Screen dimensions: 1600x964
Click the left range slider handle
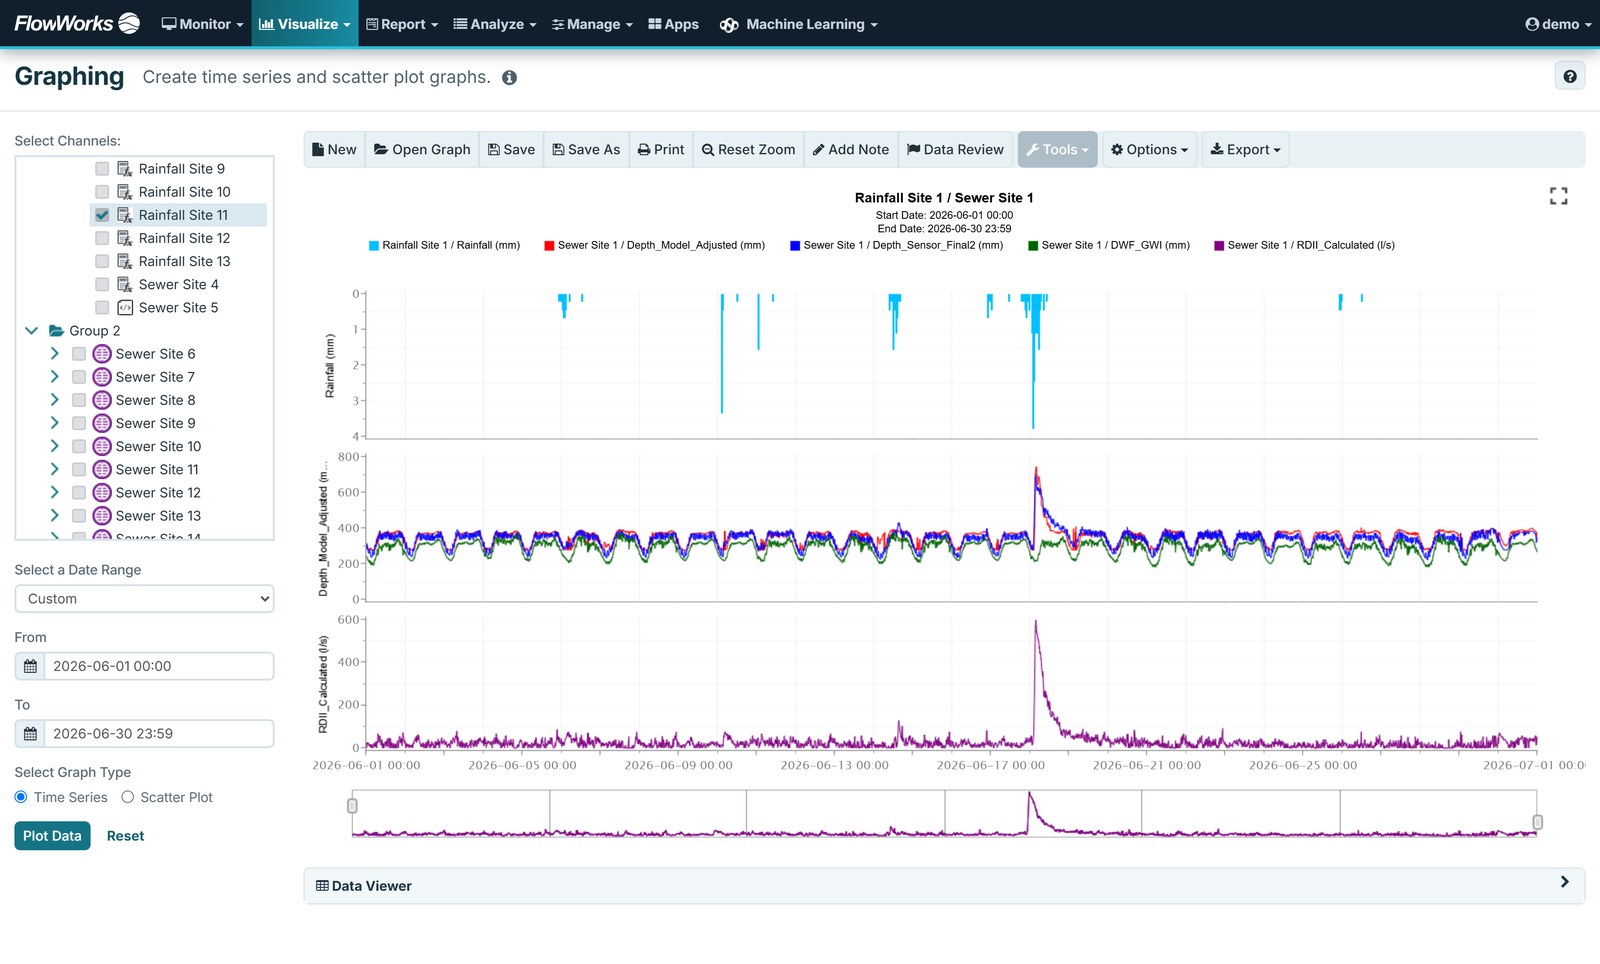tap(352, 806)
